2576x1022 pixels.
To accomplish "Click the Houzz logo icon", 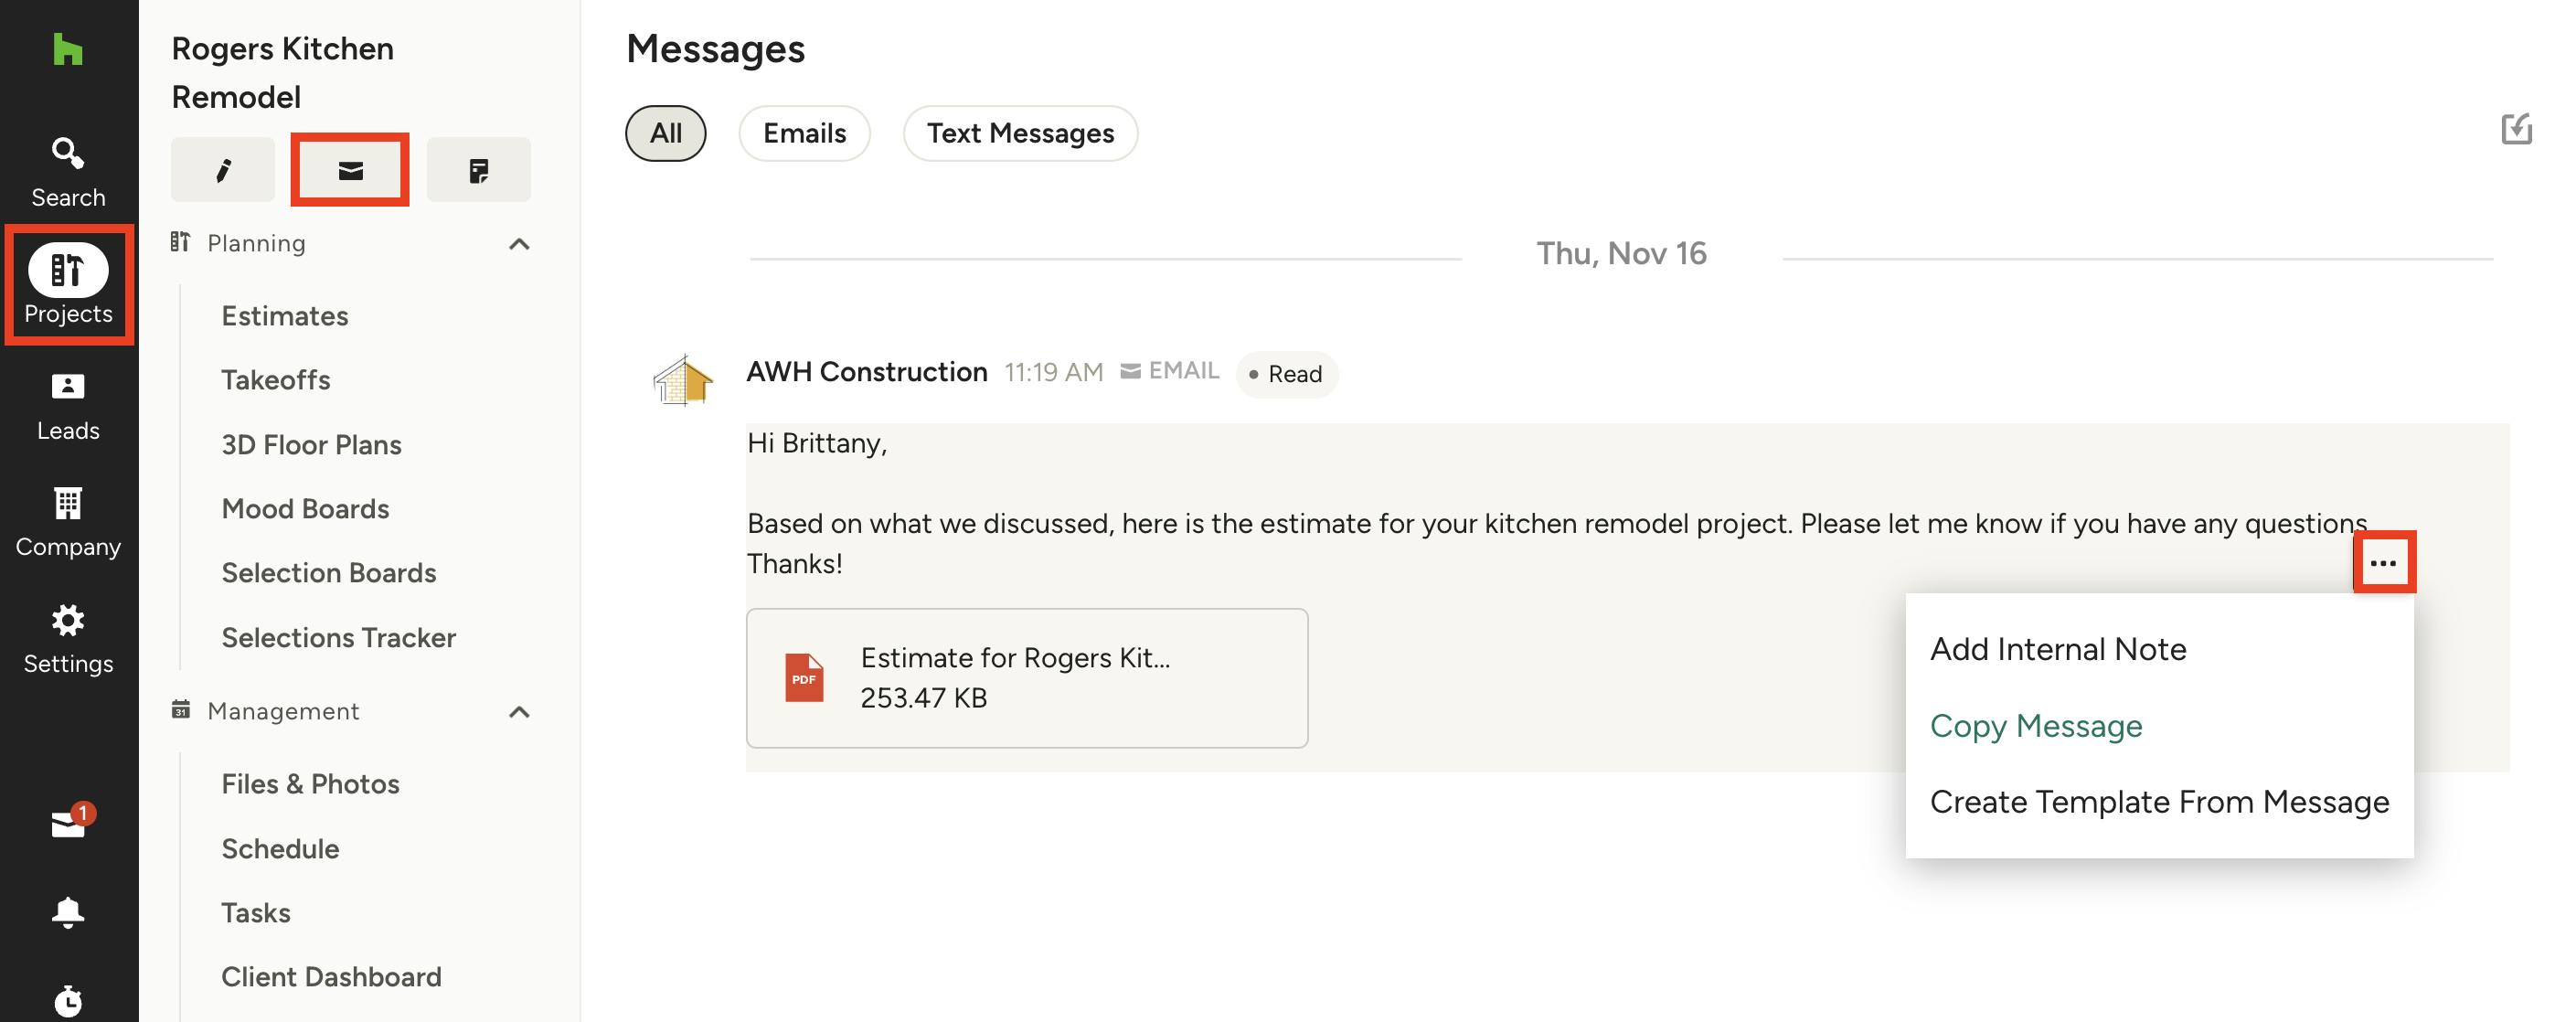I will pos(67,49).
